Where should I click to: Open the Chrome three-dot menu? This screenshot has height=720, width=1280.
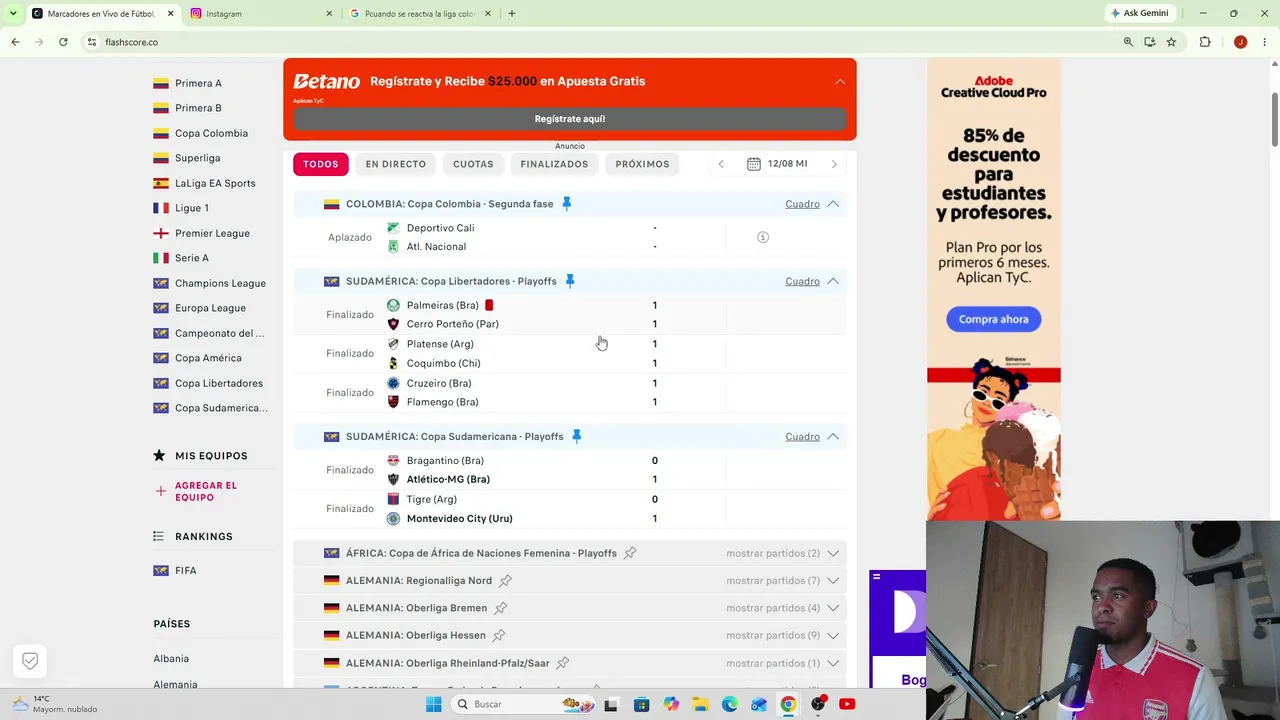(x=1263, y=42)
